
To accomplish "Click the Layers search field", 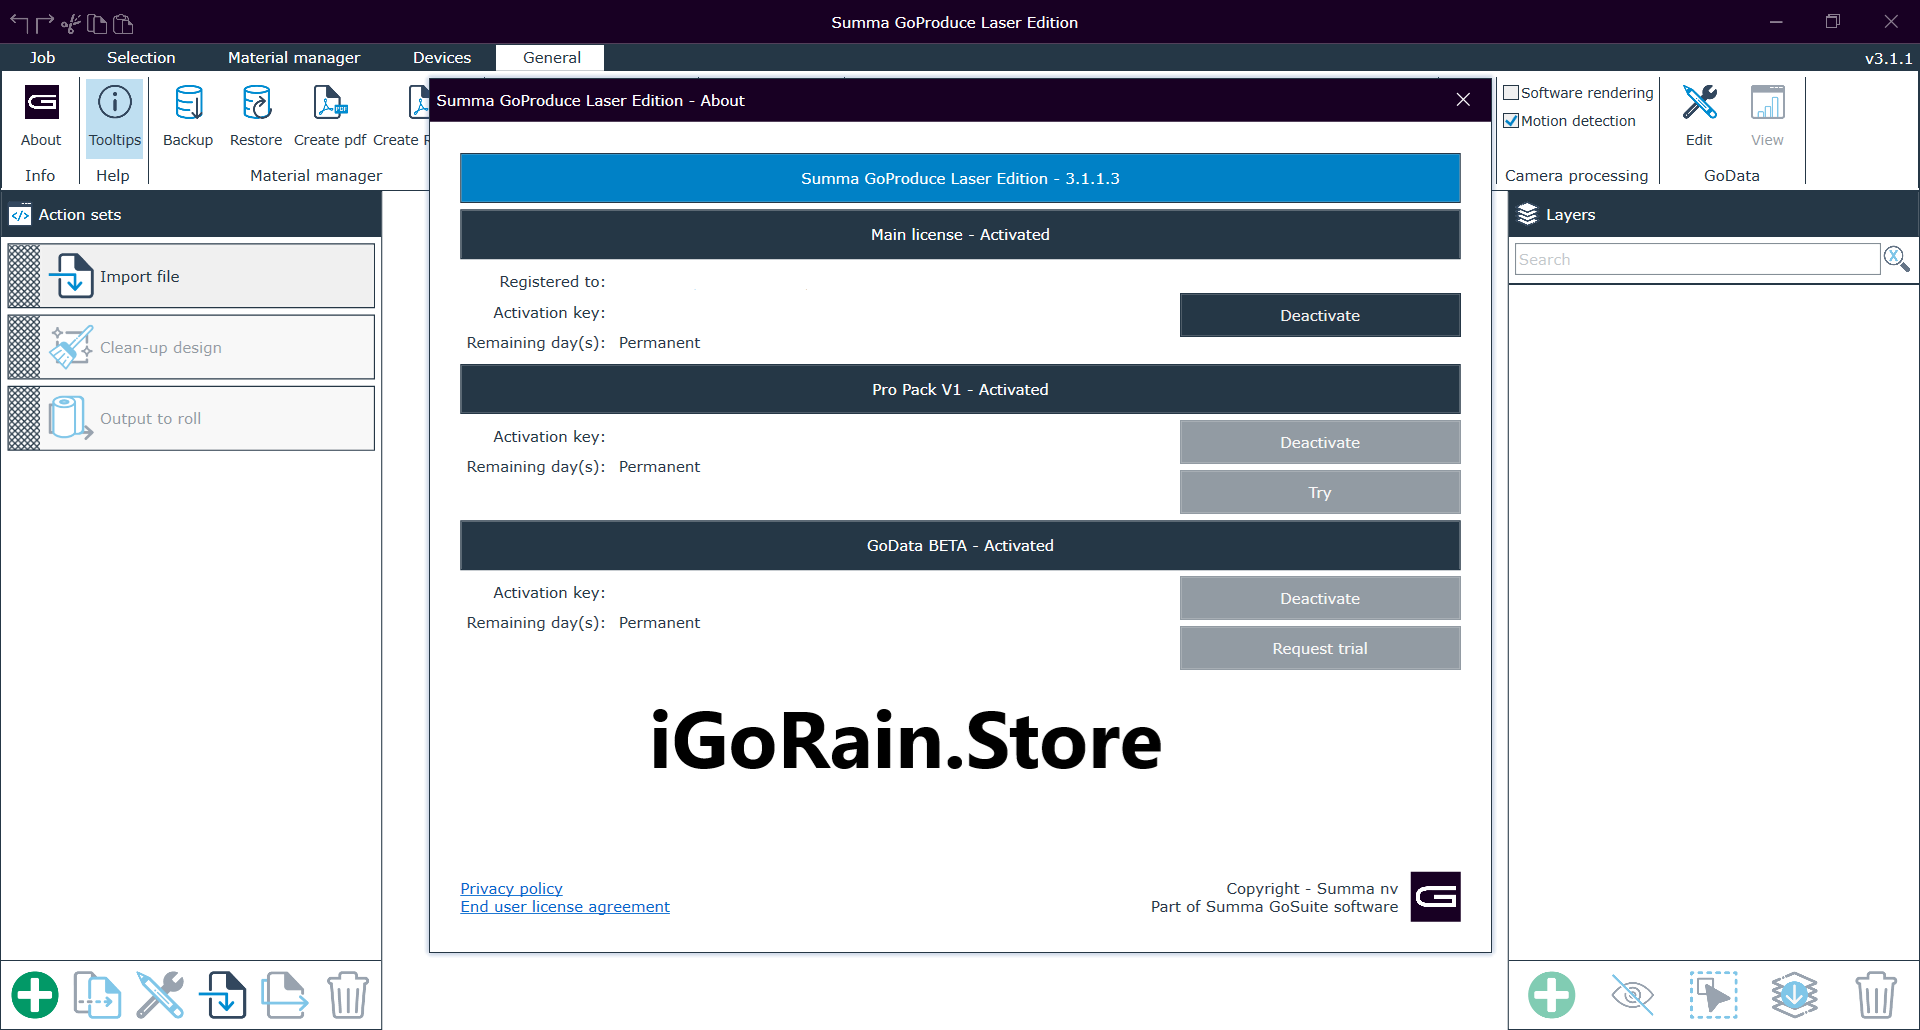I will (1696, 260).
